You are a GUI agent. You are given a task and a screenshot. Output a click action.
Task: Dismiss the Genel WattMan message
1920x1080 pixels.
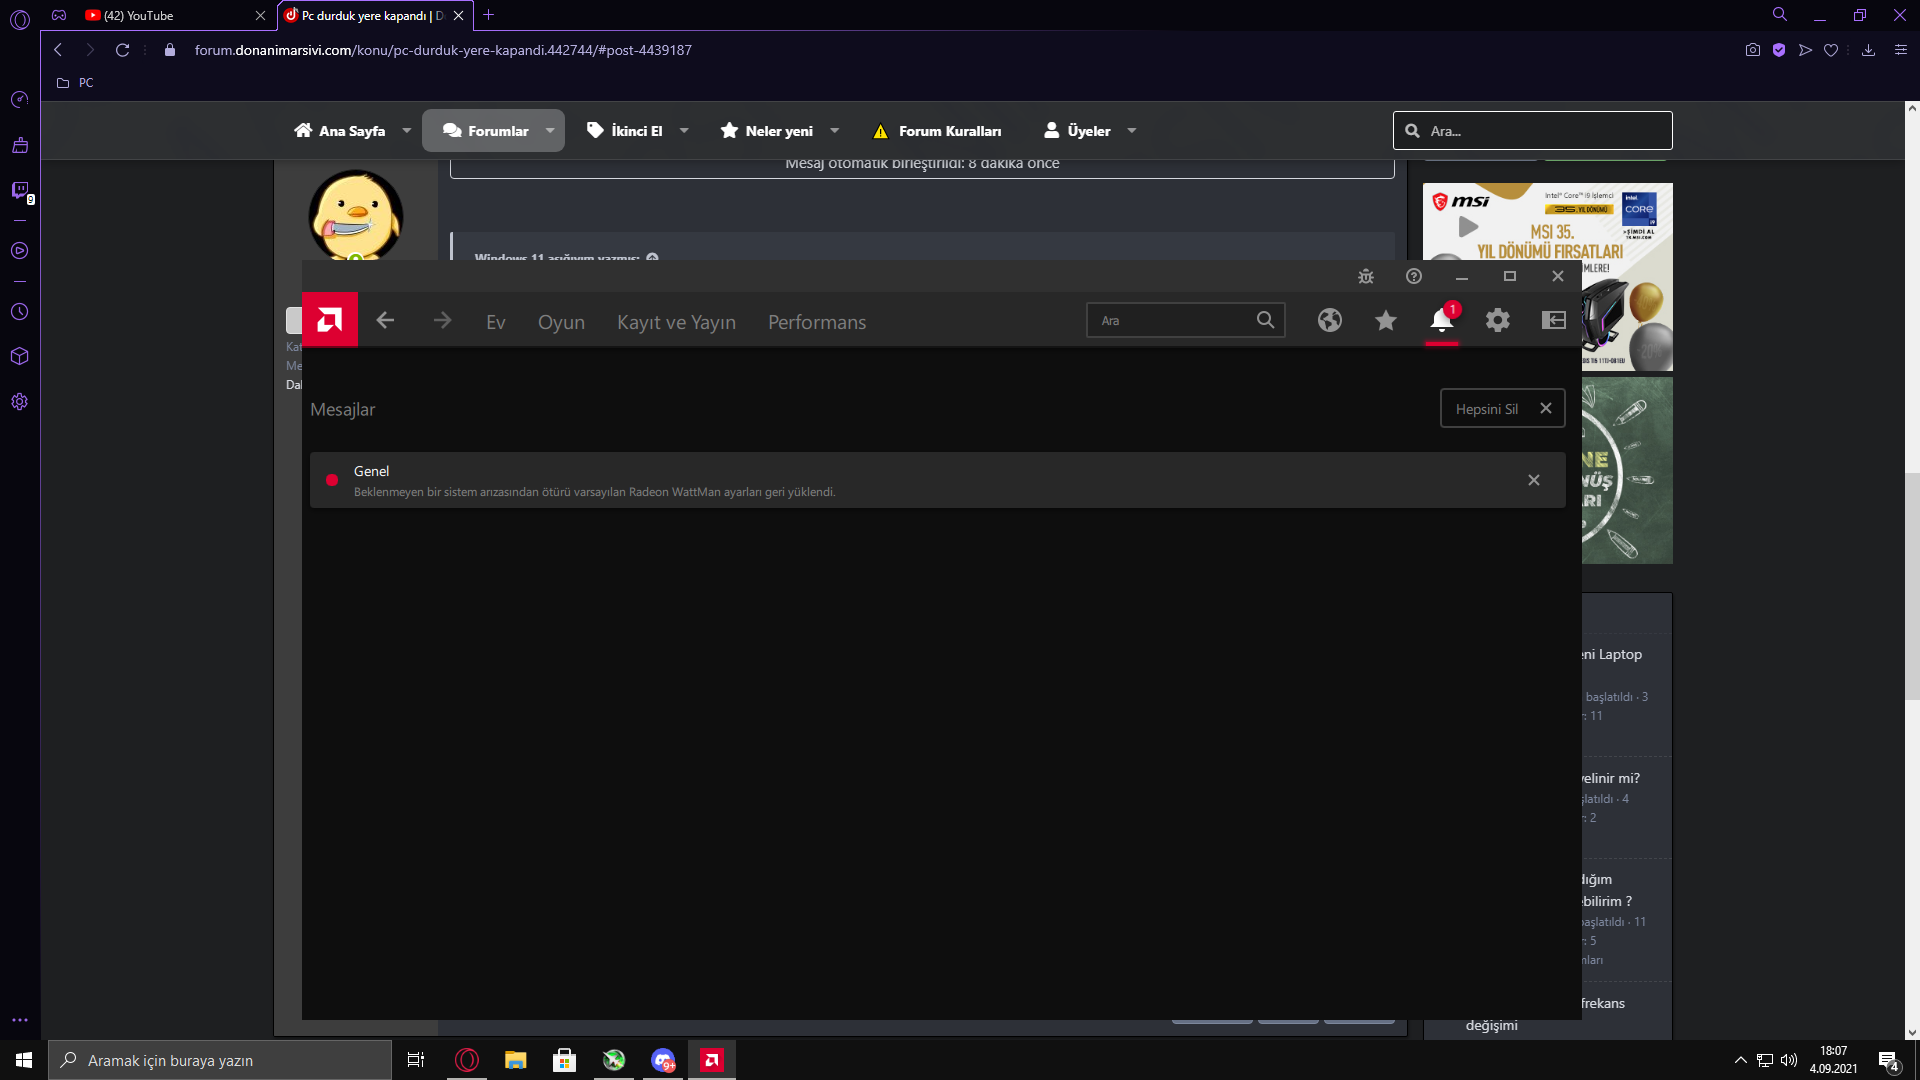(1533, 480)
